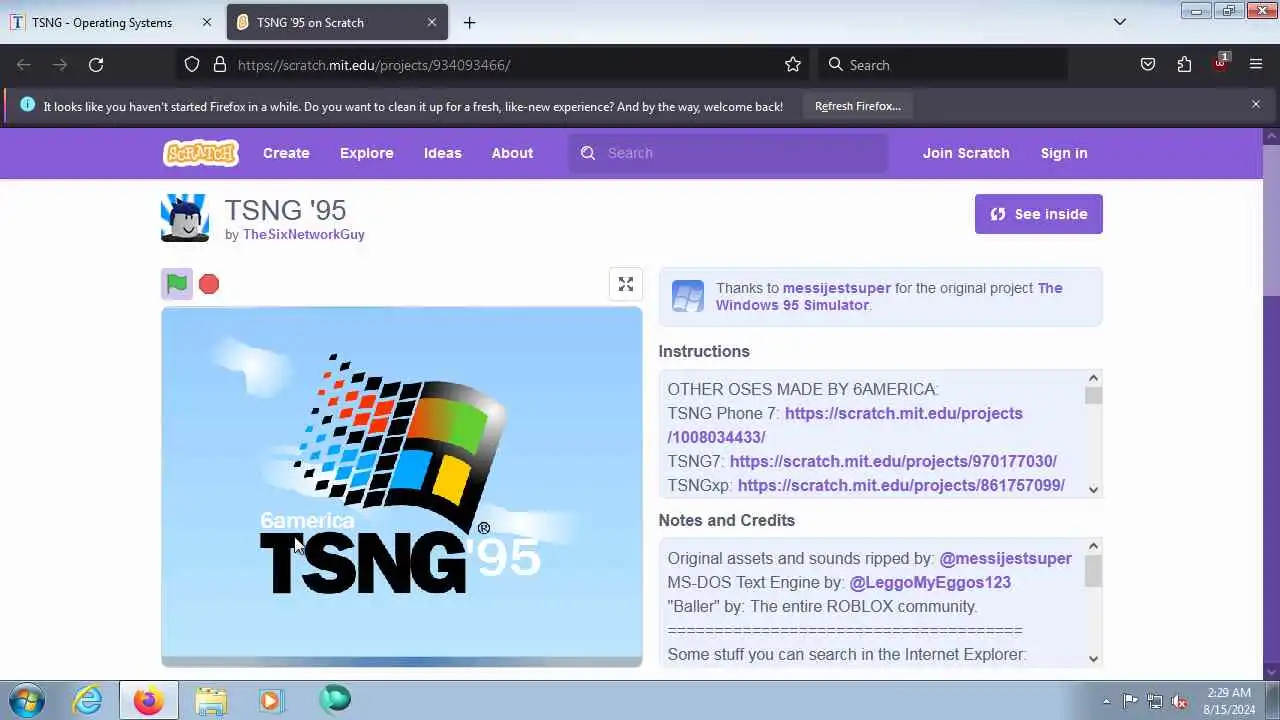Go back with the browser back arrow
The width and height of the screenshot is (1280, 720).
point(24,65)
